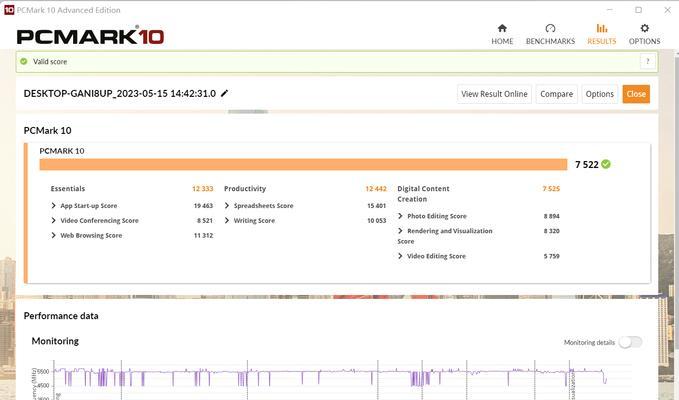
Task: Click the App Start-up value 19 463
Action: (203, 206)
